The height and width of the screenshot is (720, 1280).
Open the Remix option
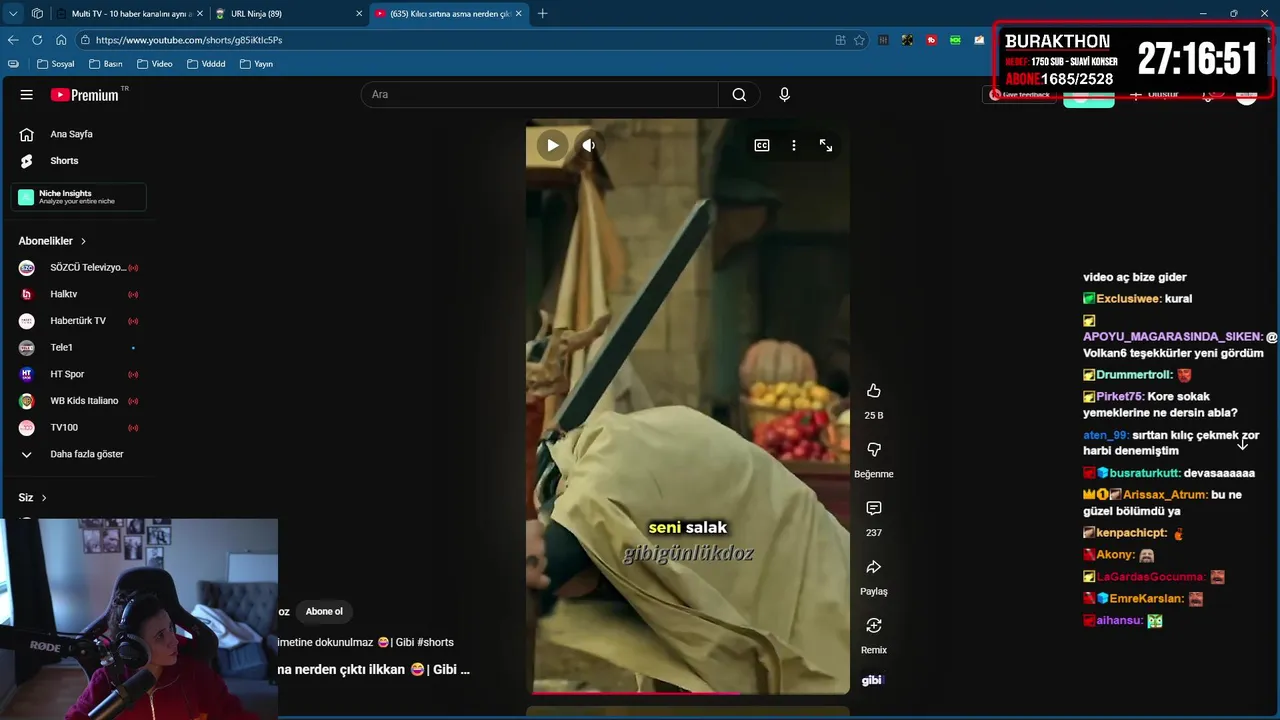[874, 626]
